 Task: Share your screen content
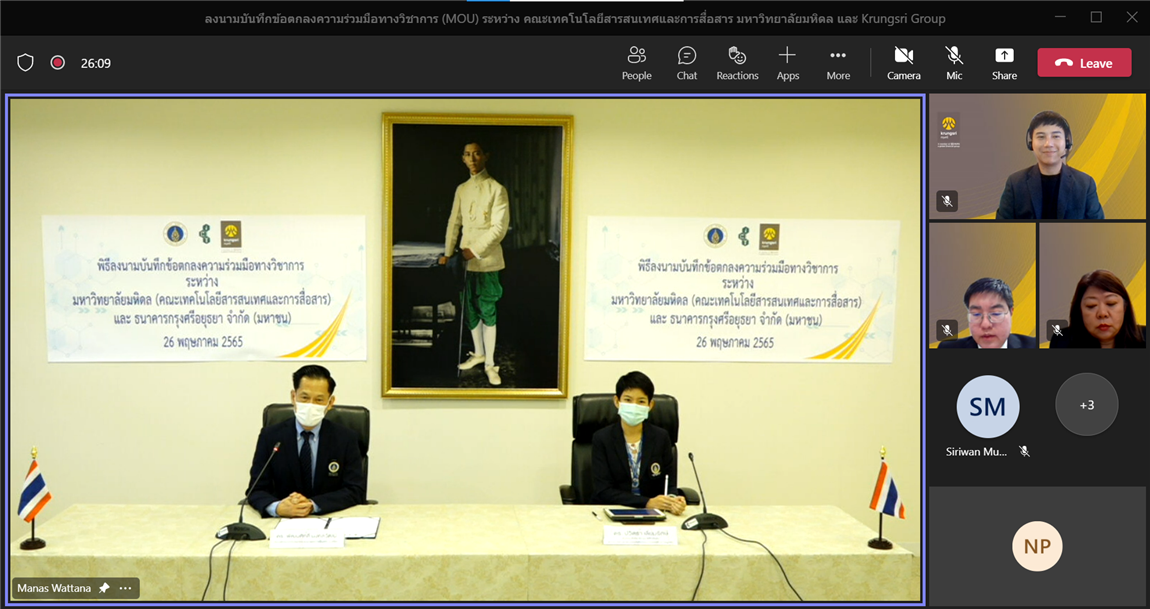(1004, 63)
